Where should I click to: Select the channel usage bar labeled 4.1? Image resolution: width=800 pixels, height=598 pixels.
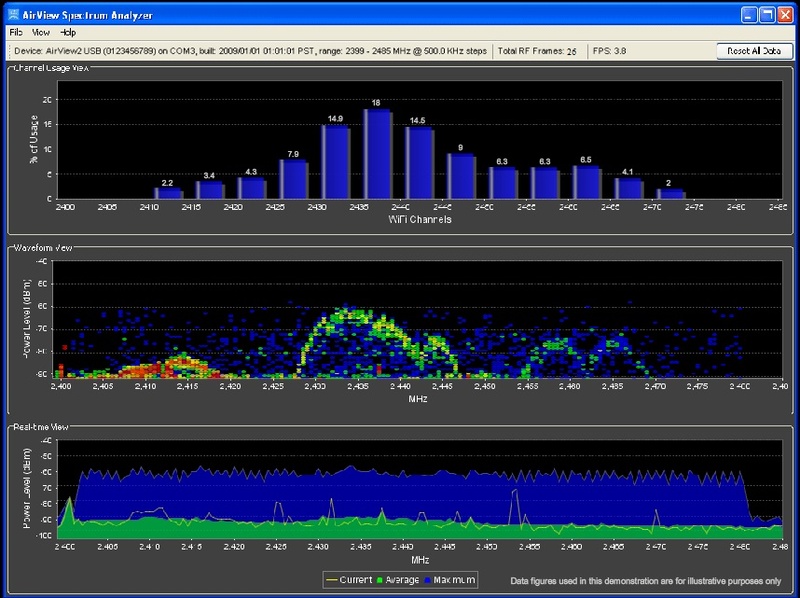pyautogui.click(x=628, y=188)
